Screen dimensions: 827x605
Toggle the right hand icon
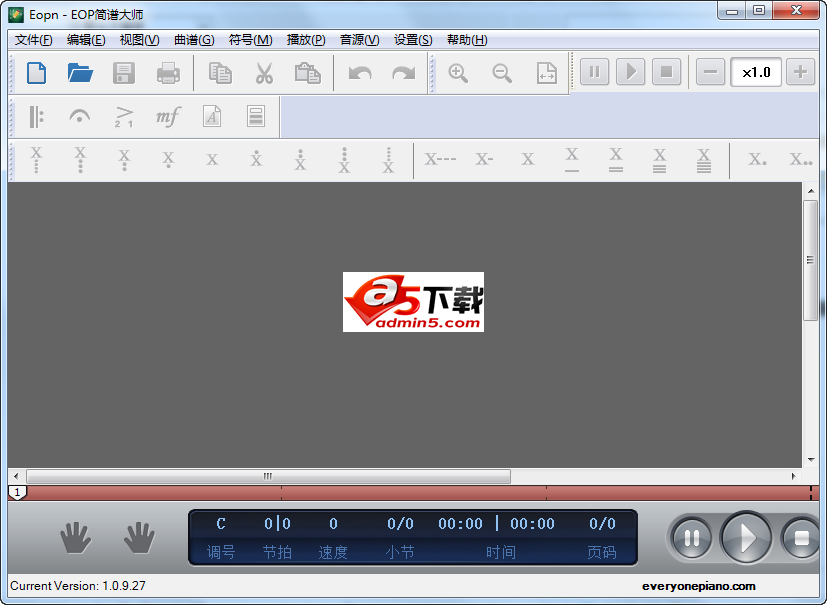point(139,537)
